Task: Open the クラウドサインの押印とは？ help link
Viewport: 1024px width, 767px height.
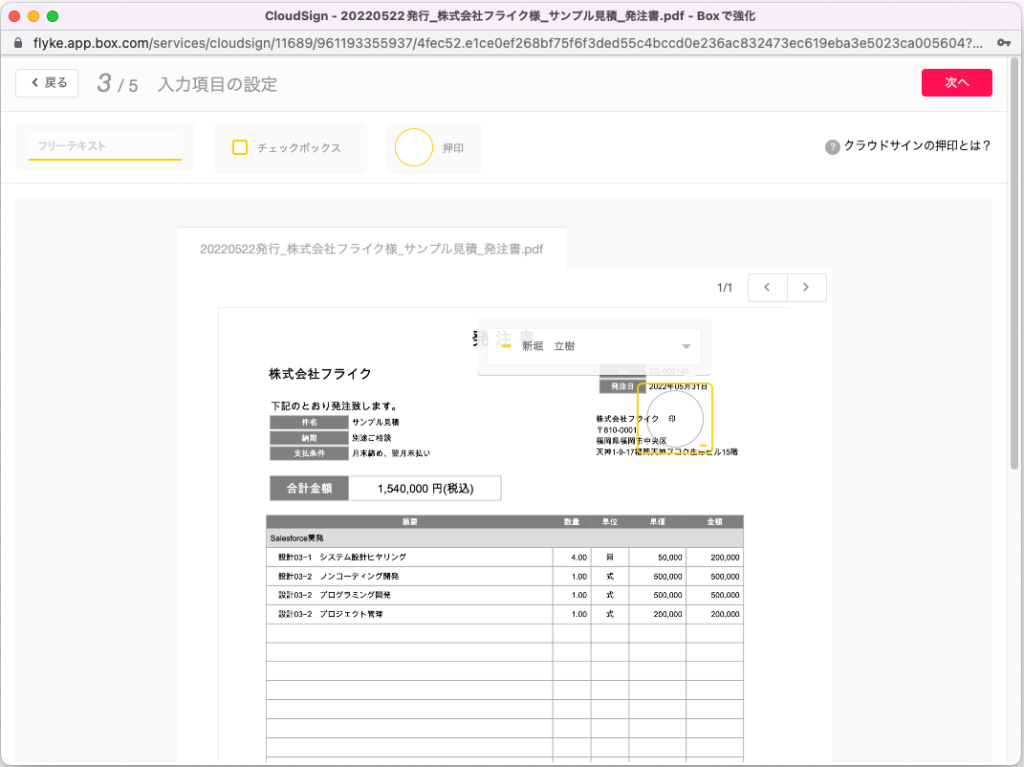Action: (917, 146)
